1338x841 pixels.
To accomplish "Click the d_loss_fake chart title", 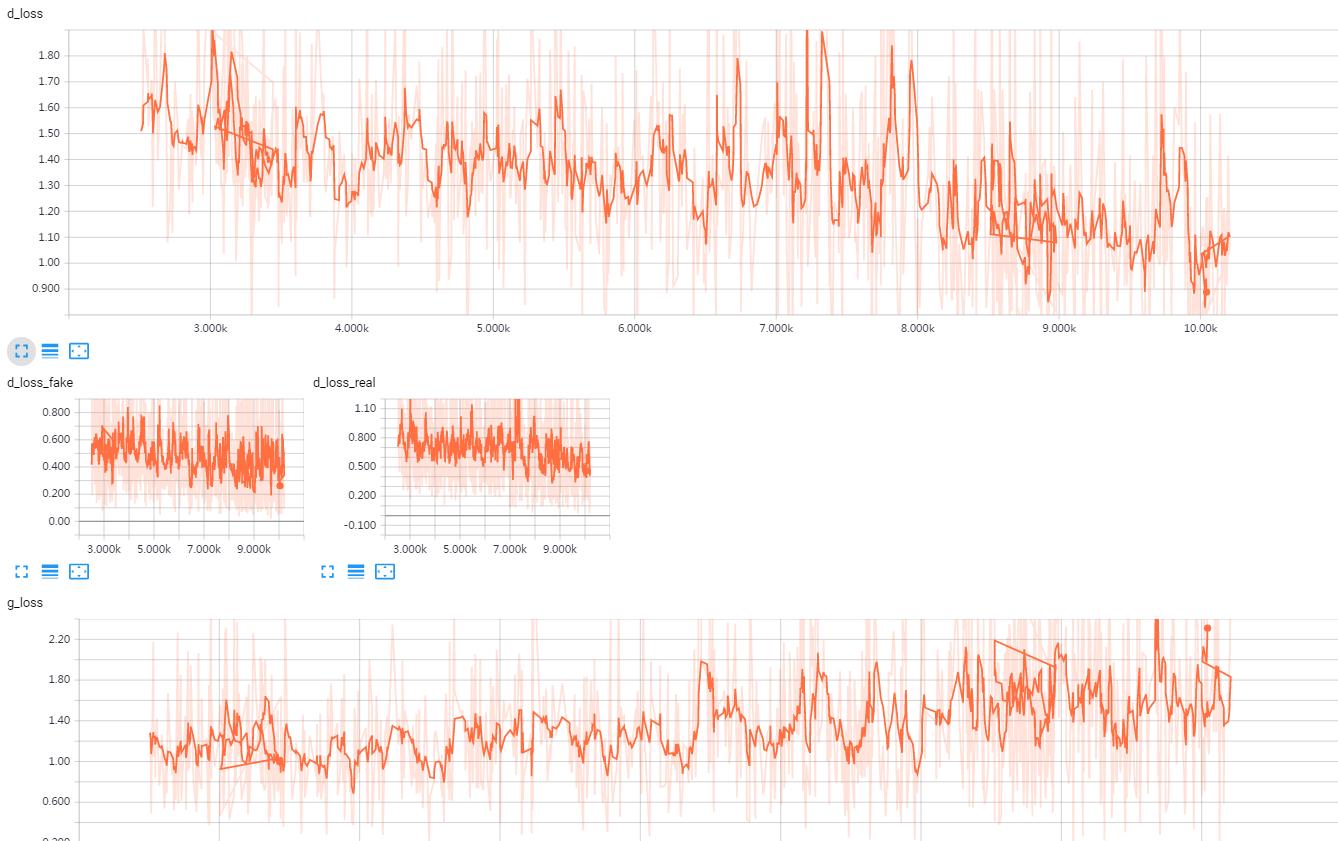I will coord(38,382).
